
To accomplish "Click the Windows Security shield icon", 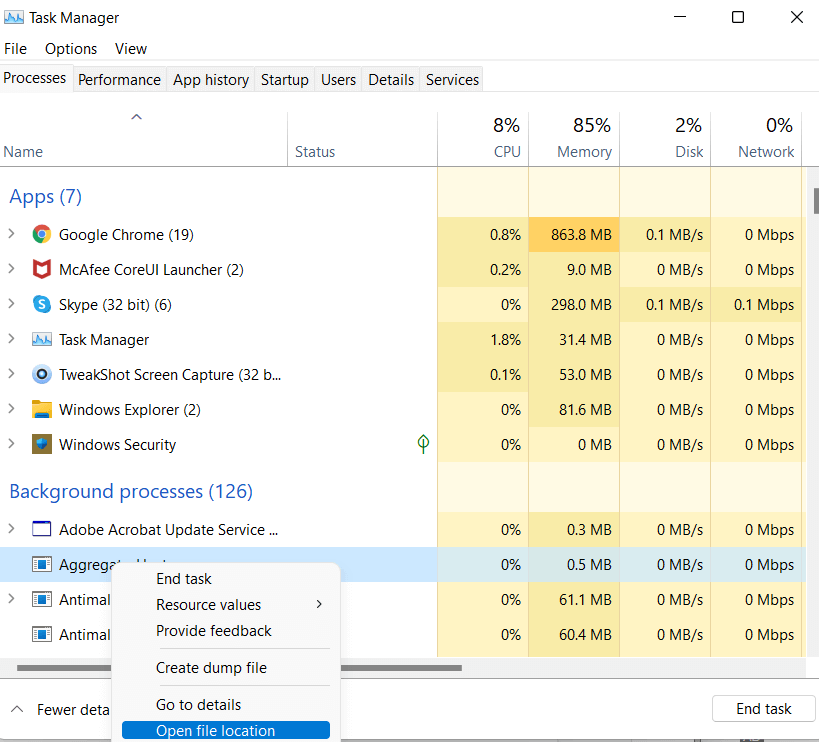I will click(42, 444).
